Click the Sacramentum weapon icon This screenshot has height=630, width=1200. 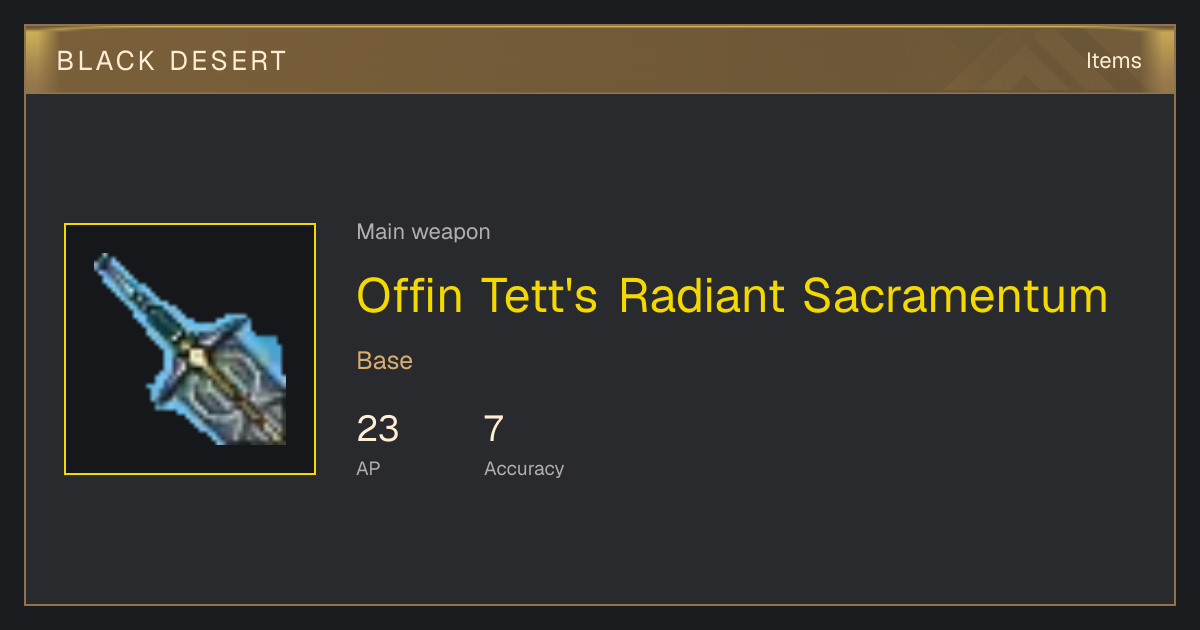[x=190, y=349]
